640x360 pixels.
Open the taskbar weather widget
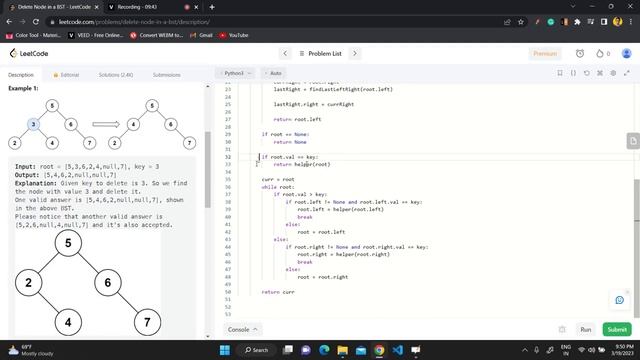coord(31,350)
